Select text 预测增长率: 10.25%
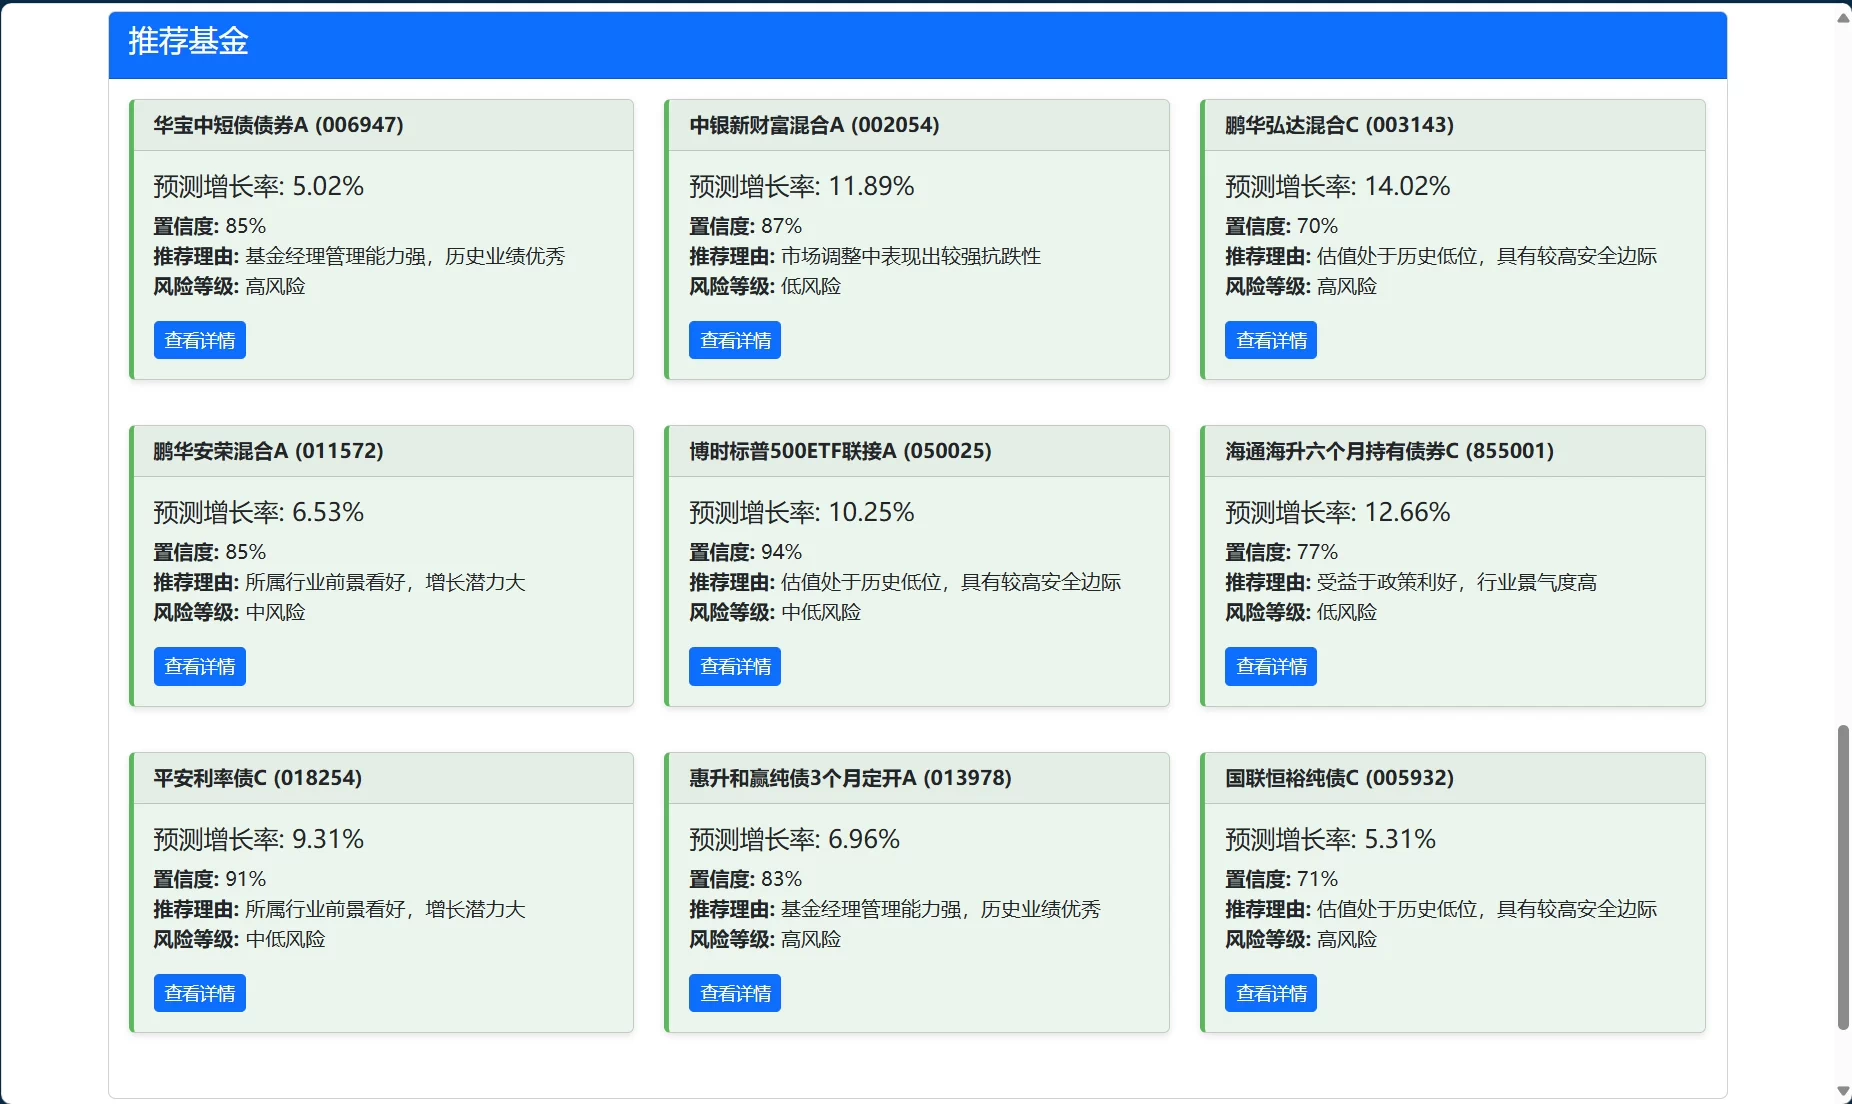The width and height of the screenshot is (1852, 1104). click(x=801, y=512)
